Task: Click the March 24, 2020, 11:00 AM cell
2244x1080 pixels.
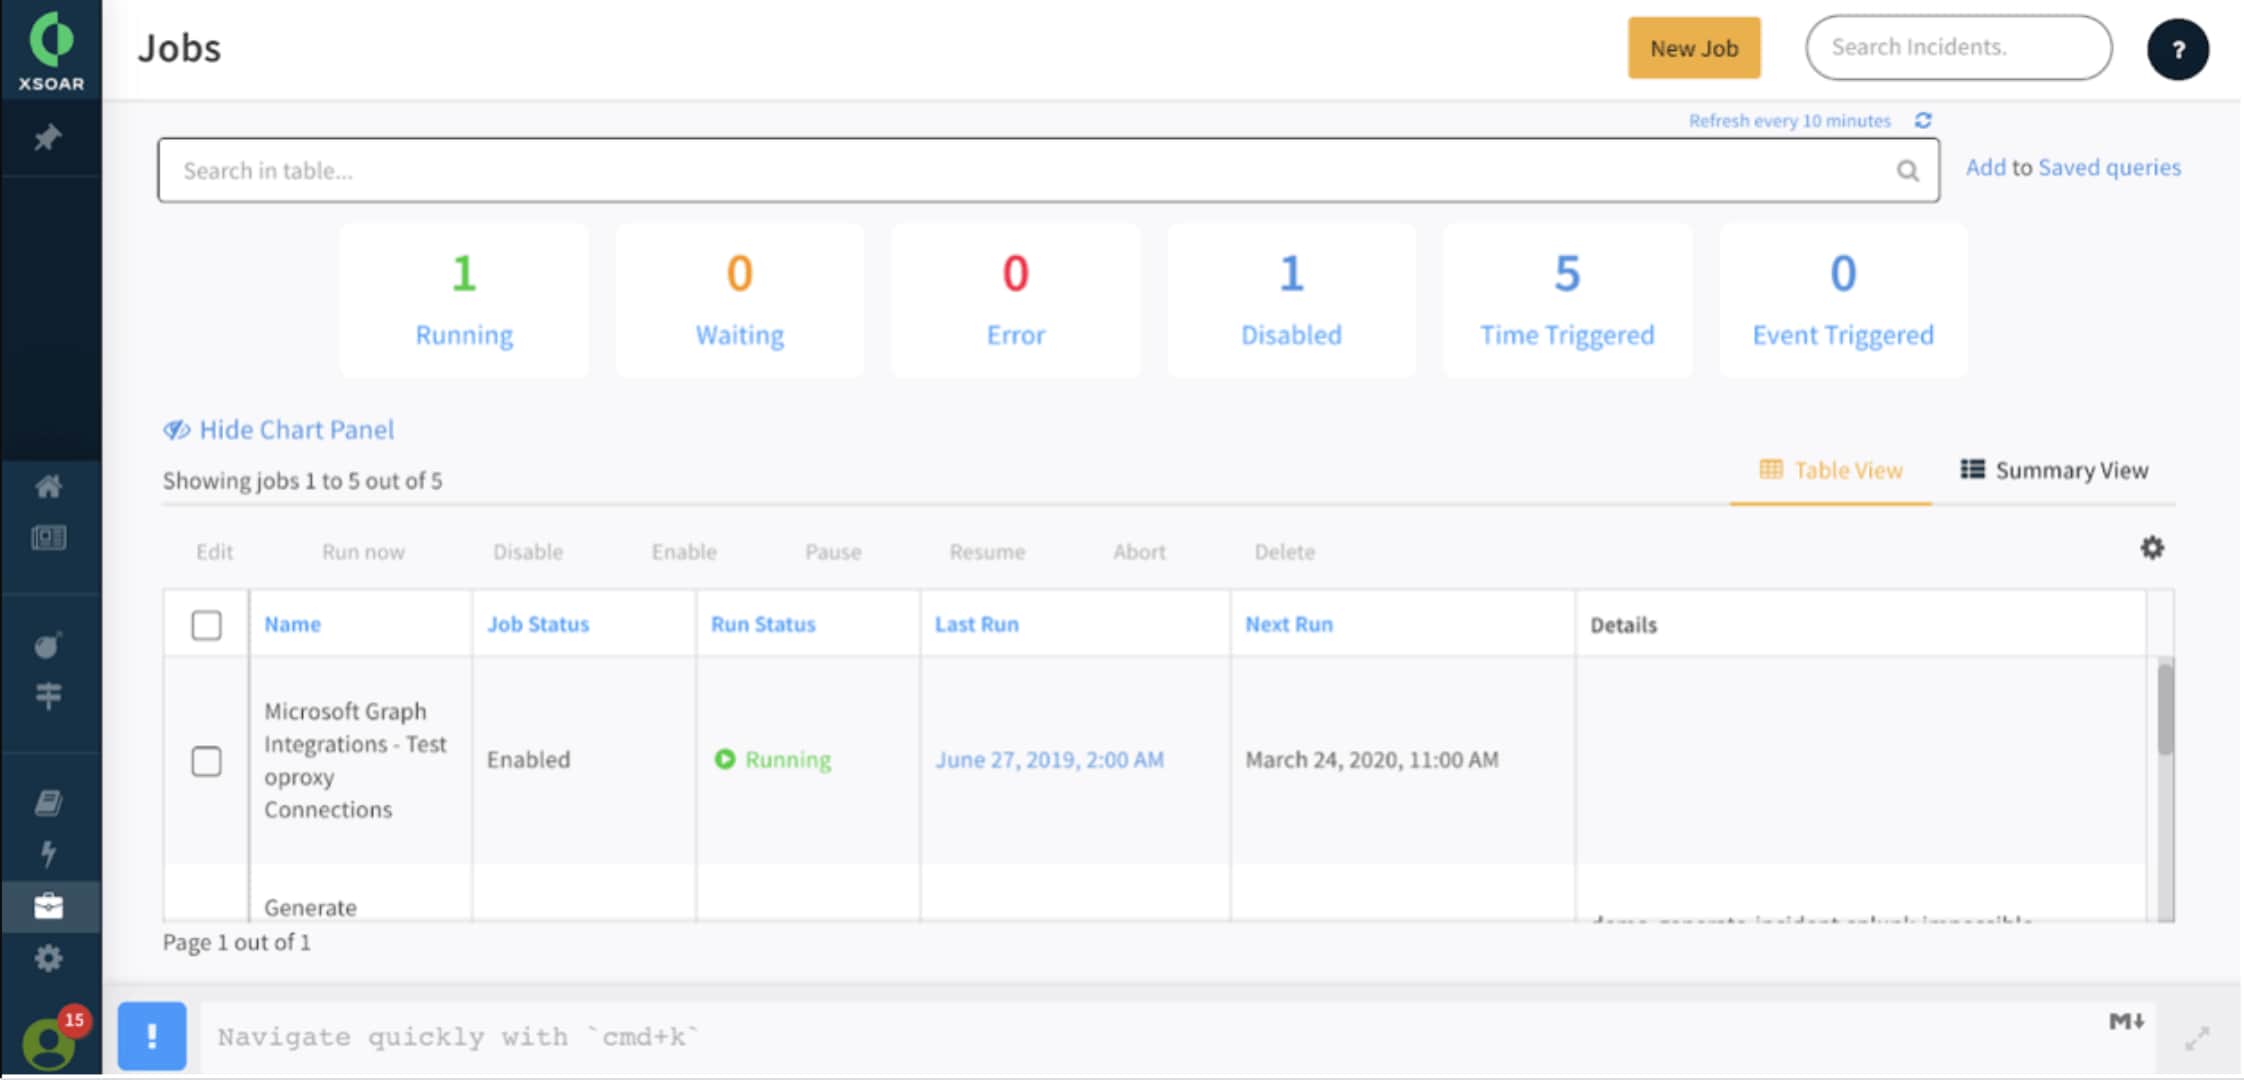Action: pyautogui.click(x=1371, y=760)
